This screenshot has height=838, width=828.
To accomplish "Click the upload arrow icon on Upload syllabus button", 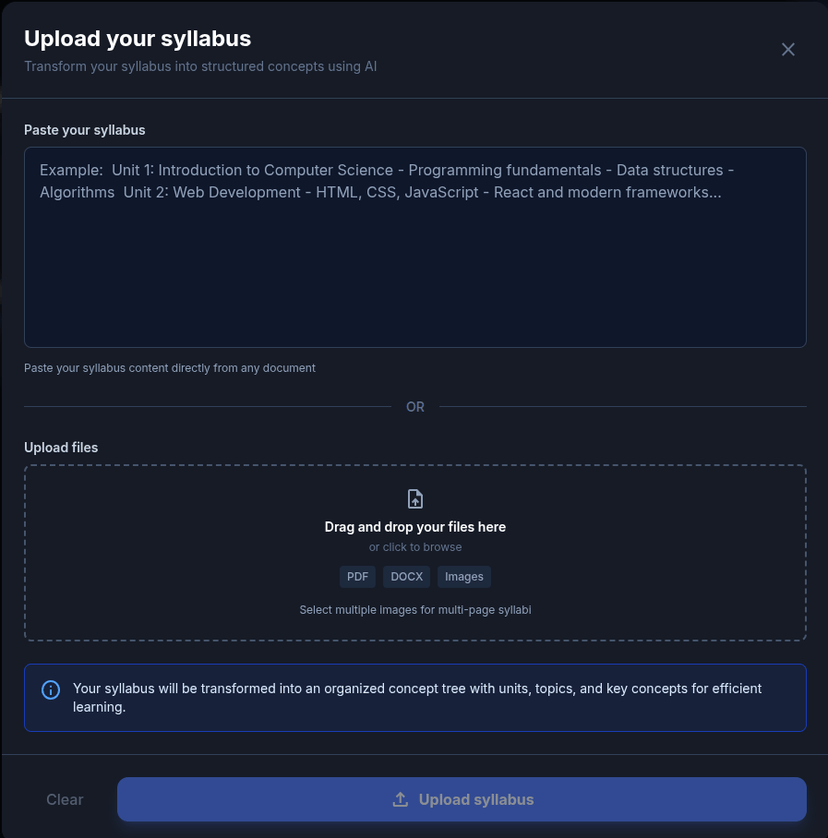I will [x=400, y=800].
